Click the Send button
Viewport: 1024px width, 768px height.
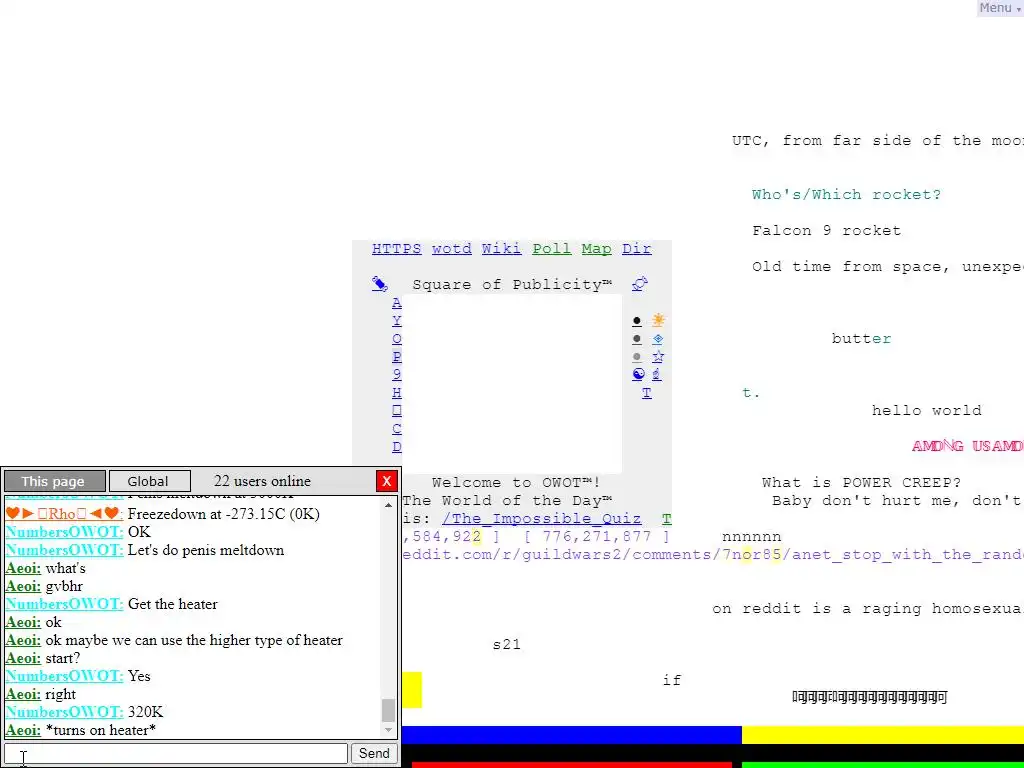click(x=374, y=753)
